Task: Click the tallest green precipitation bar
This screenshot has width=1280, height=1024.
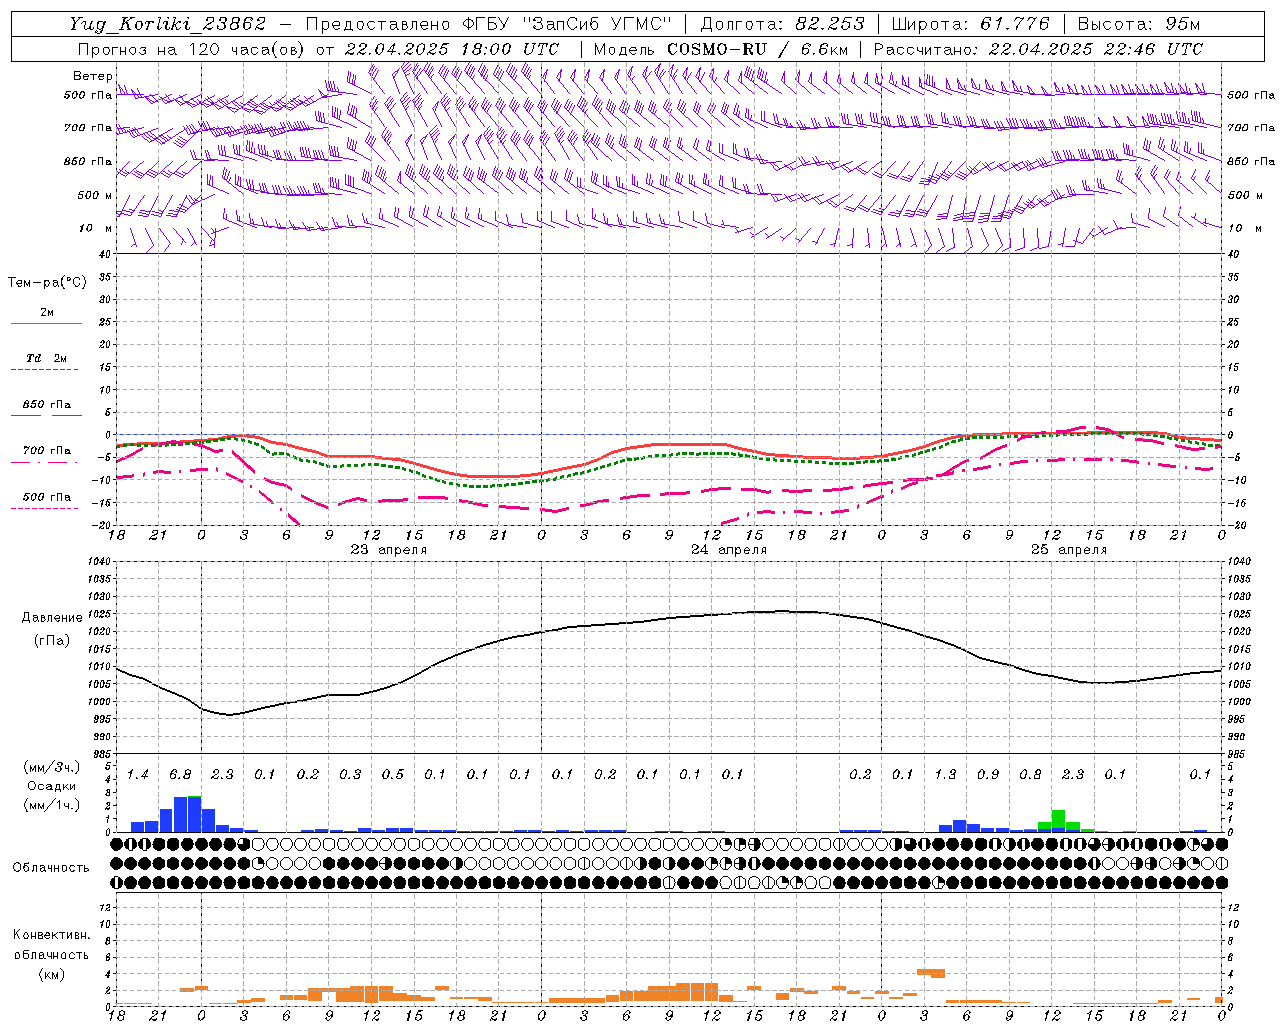Action: tap(1058, 820)
